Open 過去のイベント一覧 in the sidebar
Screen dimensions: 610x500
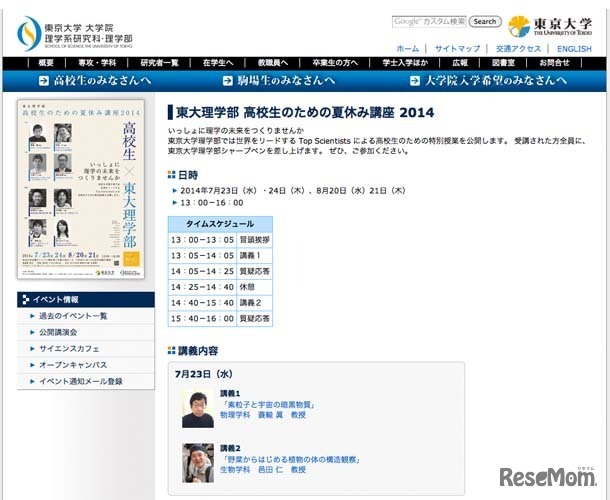coord(73,316)
